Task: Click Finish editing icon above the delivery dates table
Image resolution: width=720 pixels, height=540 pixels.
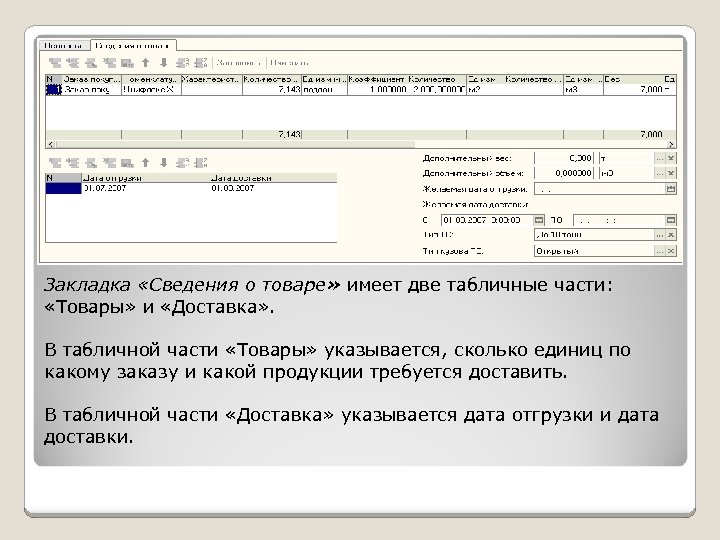Action: pos(127,163)
